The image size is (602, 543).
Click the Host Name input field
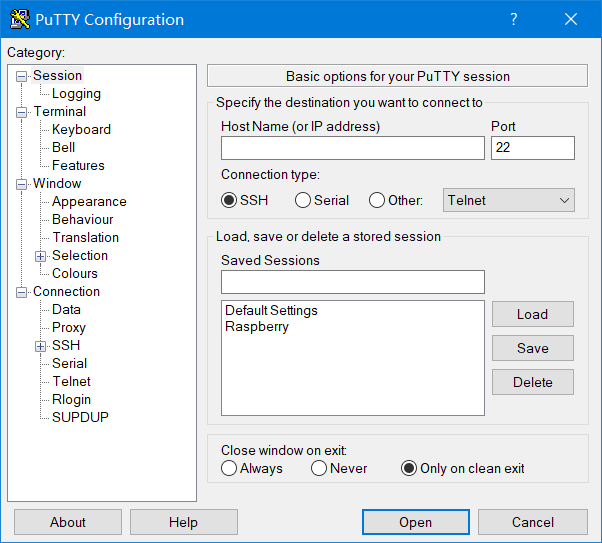coord(353,148)
